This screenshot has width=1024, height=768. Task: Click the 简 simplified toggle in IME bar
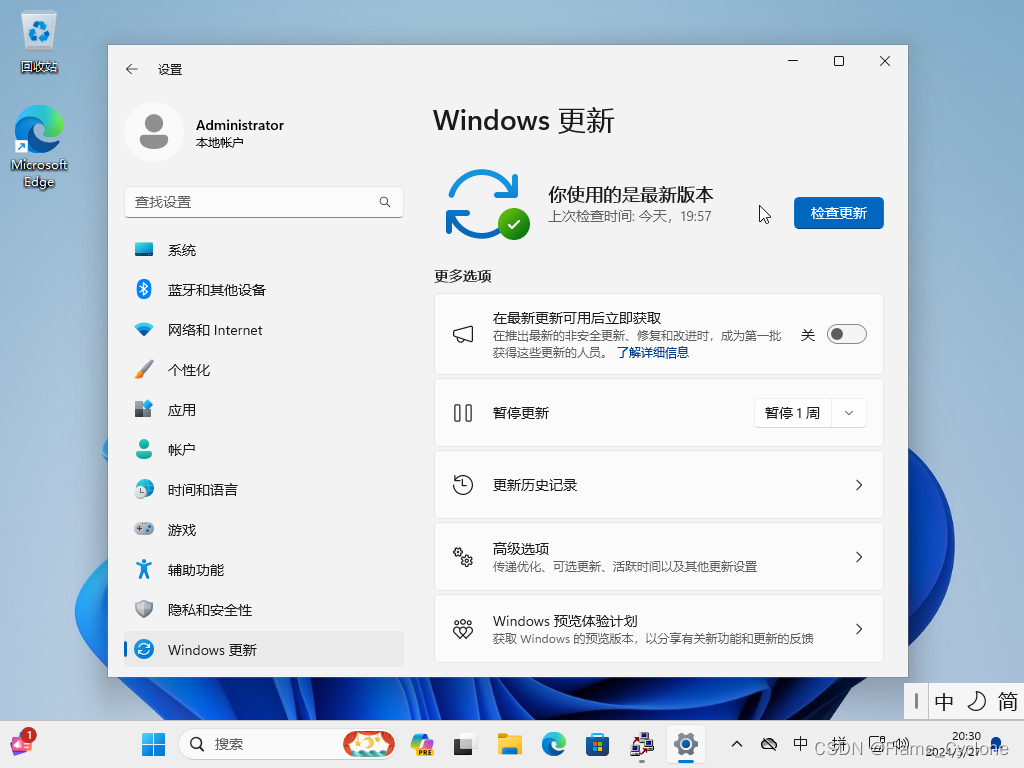click(1007, 701)
